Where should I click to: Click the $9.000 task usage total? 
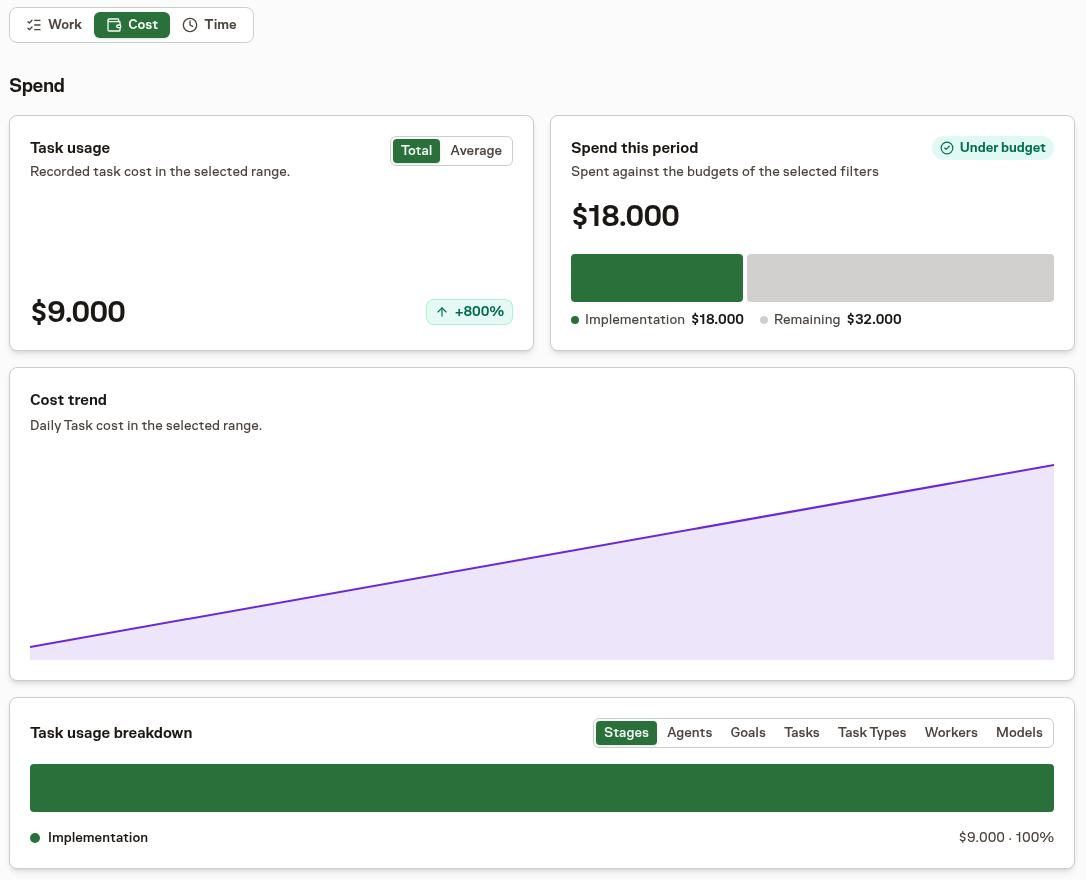tap(78, 312)
